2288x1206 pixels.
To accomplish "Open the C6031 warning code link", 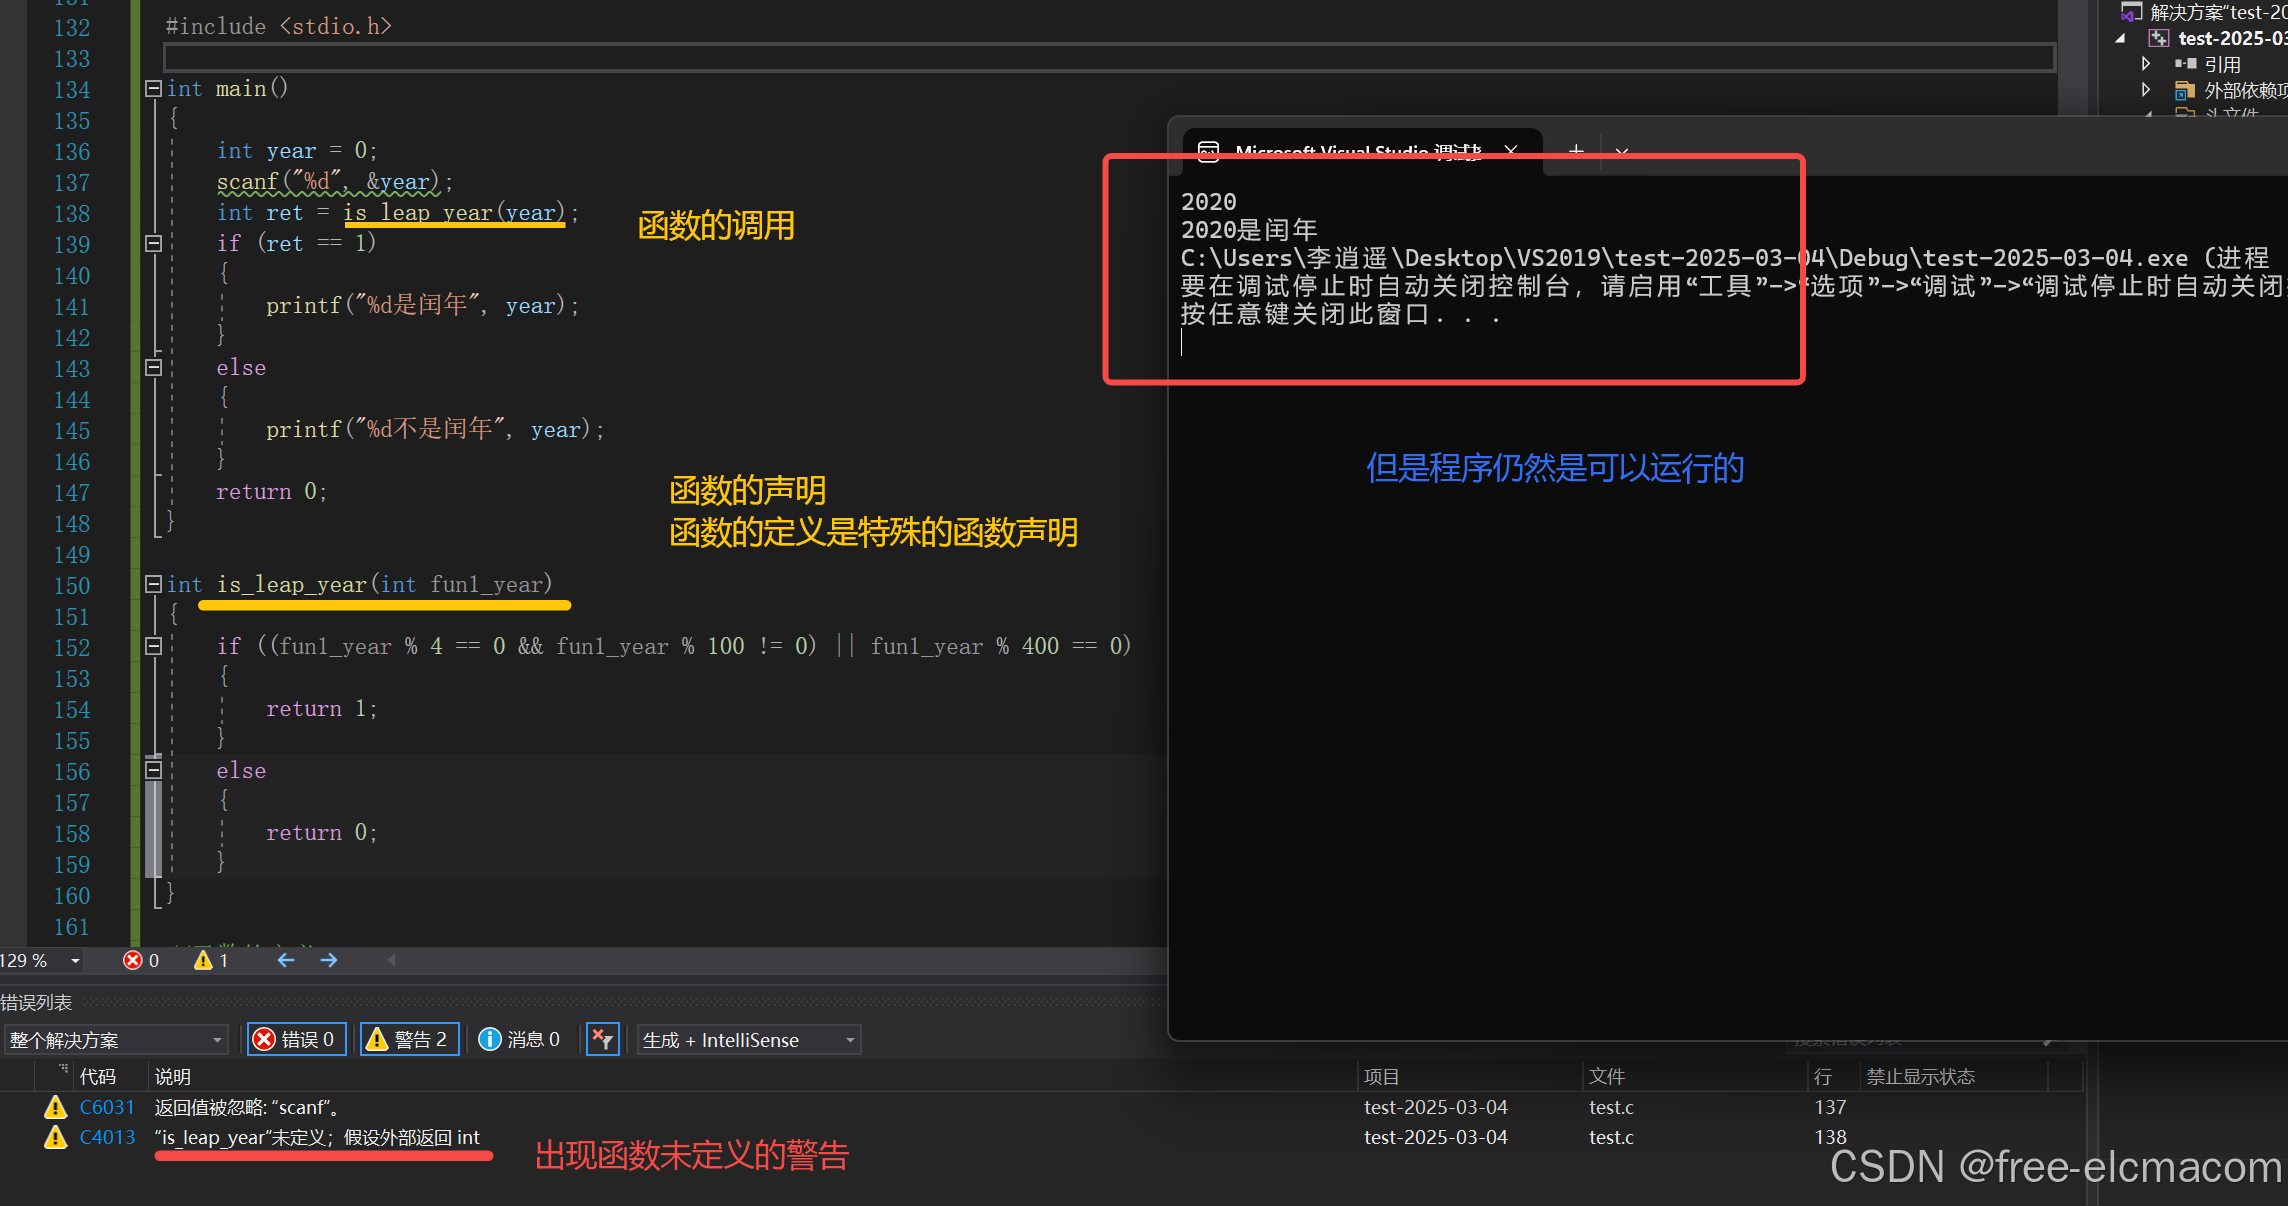I will (107, 1107).
